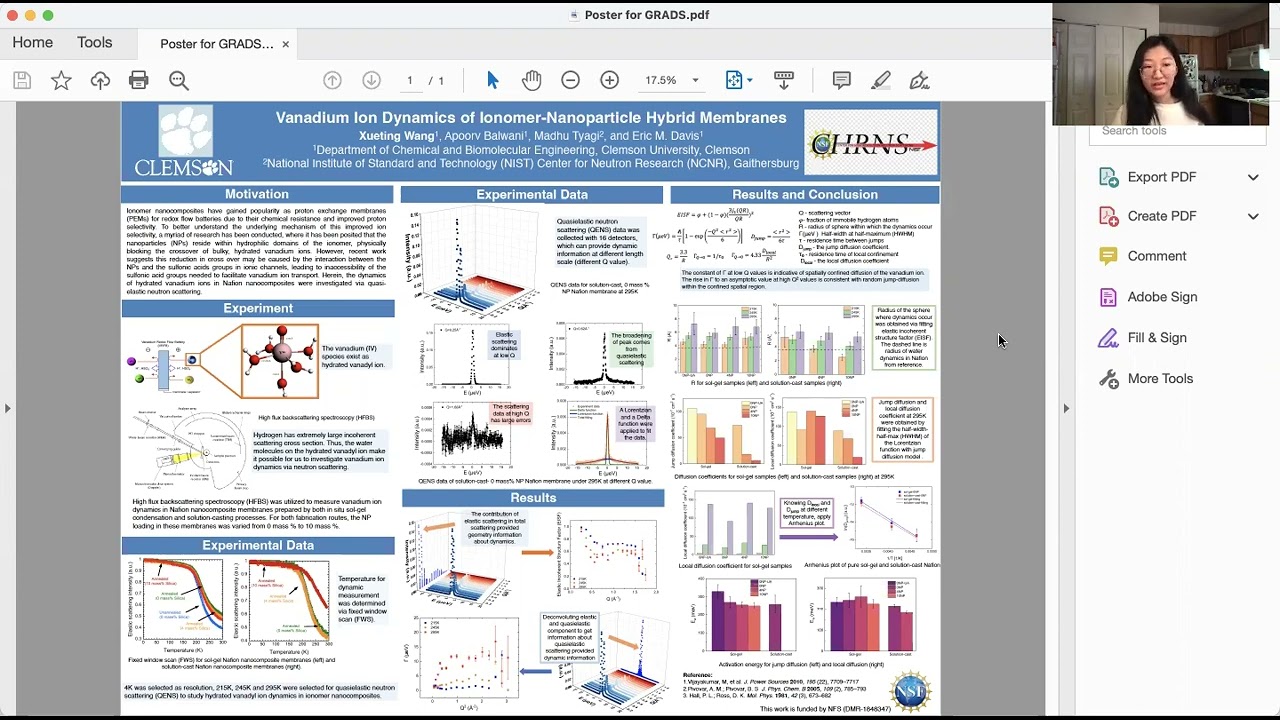Select the Poster for GRADS document tab
The height and width of the screenshot is (720, 1280).
click(216, 44)
